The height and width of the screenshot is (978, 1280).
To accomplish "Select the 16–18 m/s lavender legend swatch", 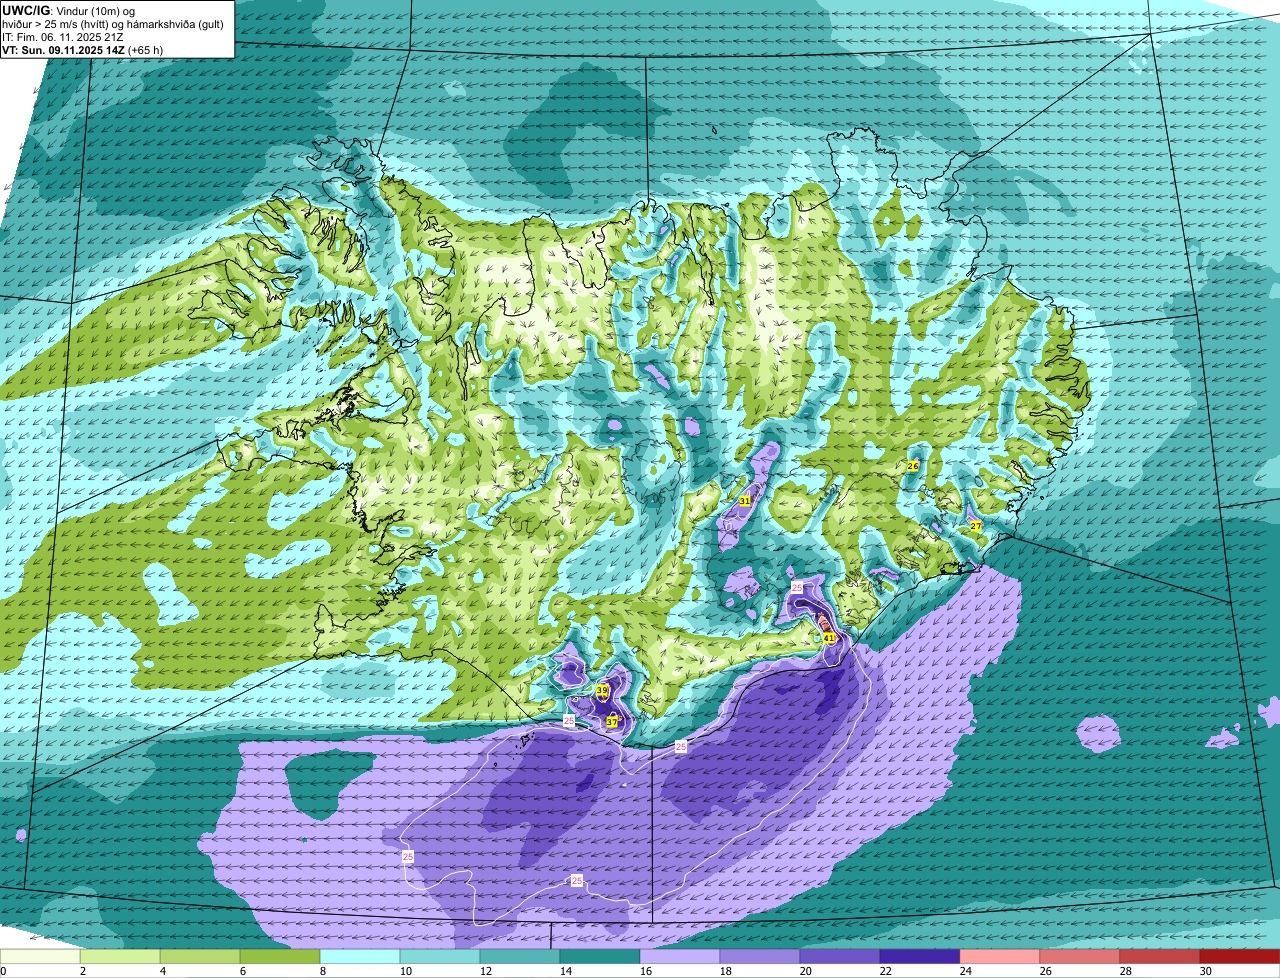I will pos(680,956).
